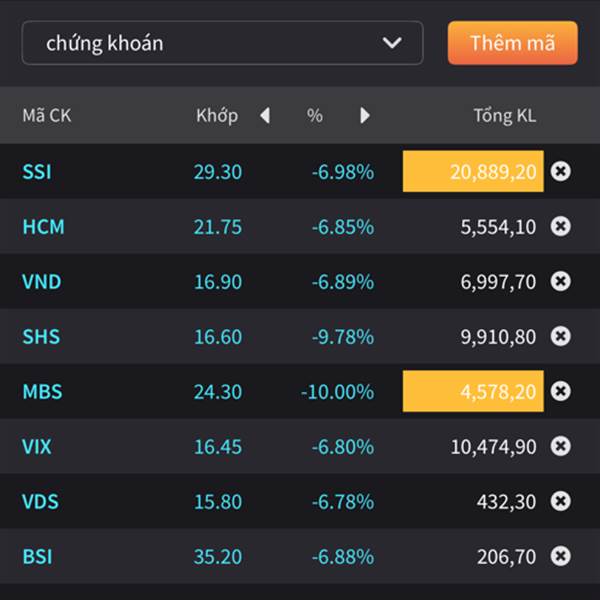
Task: Click the highlighted SSI volume 20,889,20
Action: pos(473,172)
